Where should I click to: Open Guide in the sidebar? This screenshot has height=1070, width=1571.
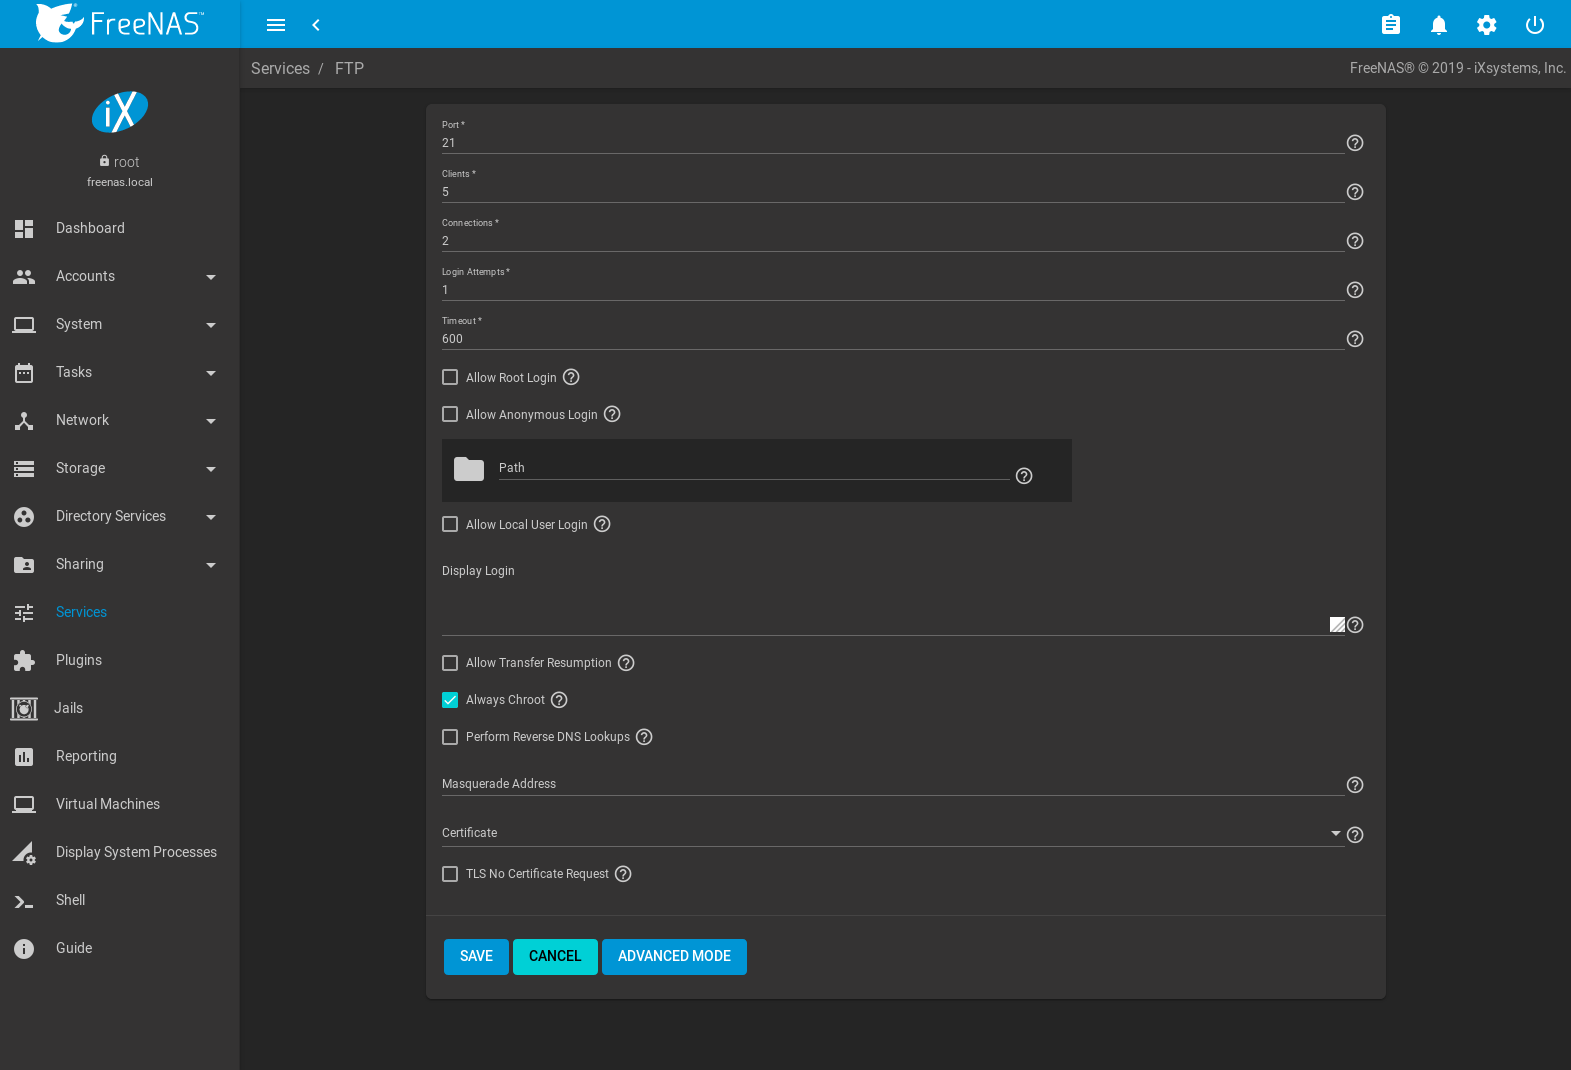(x=120, y=948)
